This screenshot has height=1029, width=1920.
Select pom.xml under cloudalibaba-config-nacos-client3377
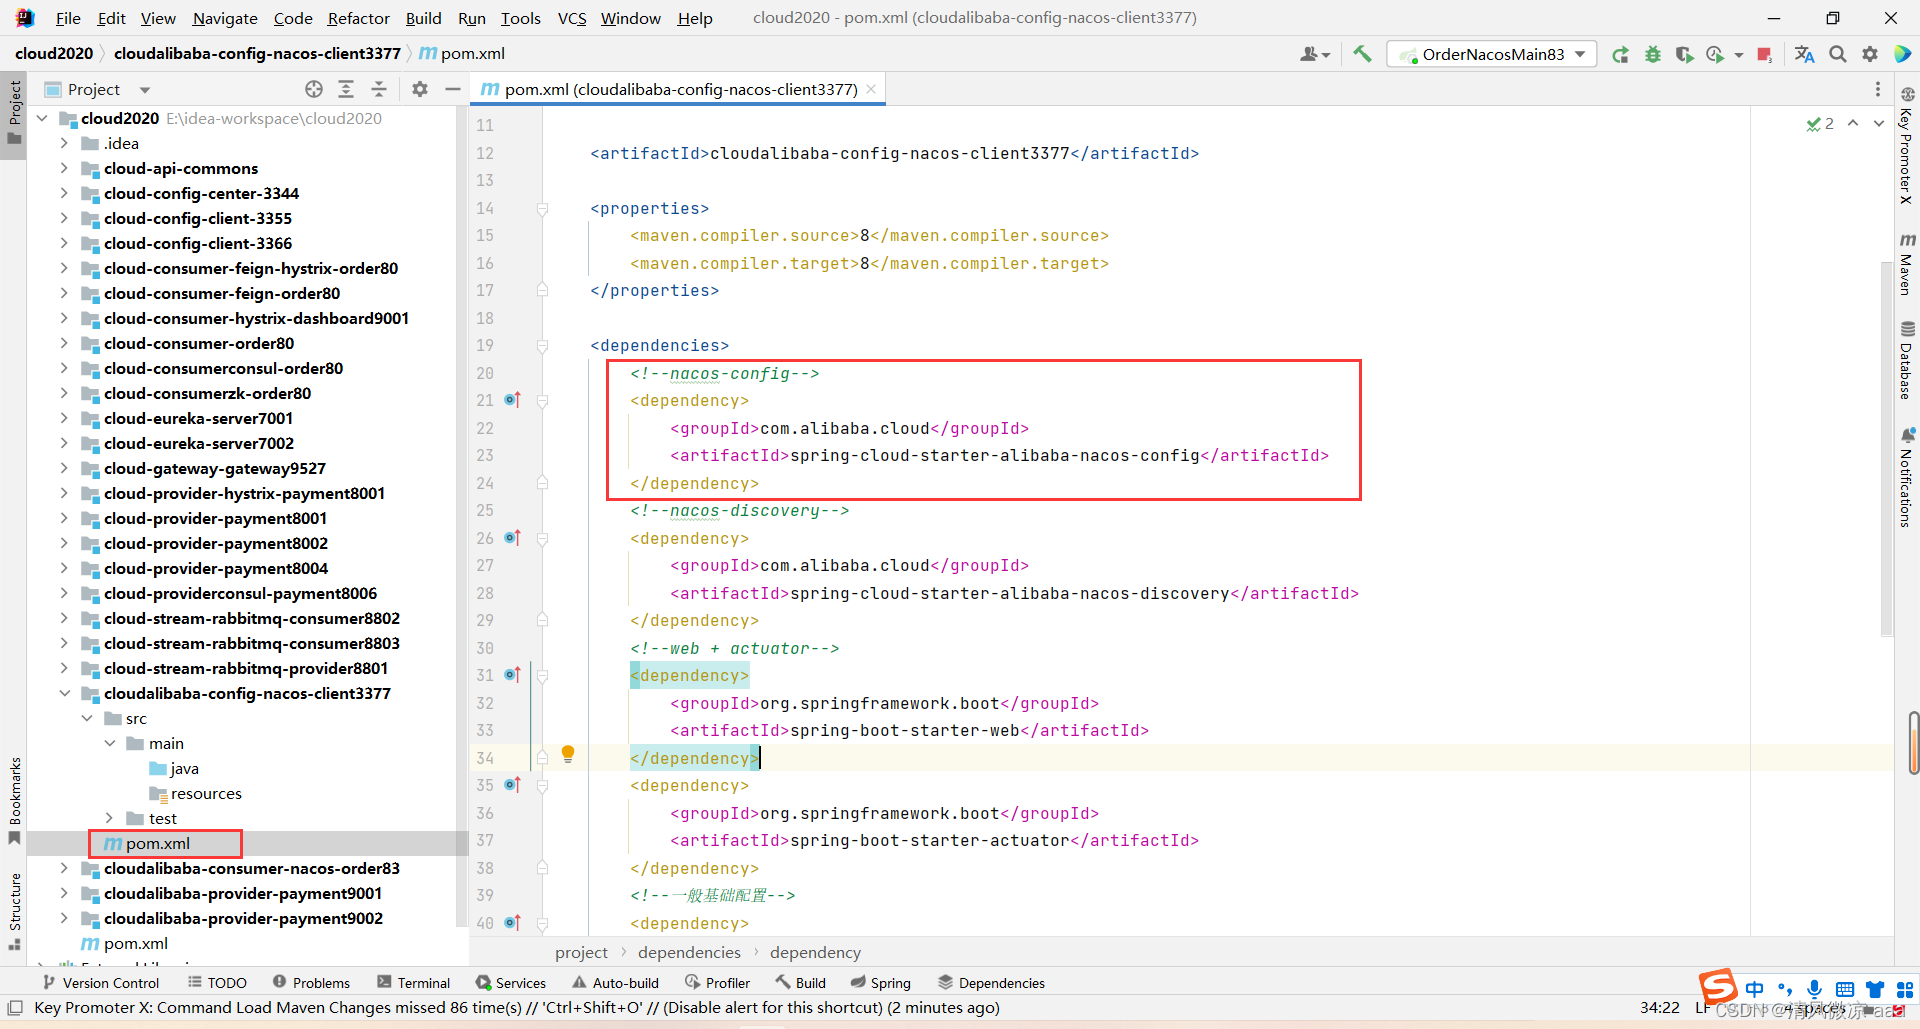point(158,843)
